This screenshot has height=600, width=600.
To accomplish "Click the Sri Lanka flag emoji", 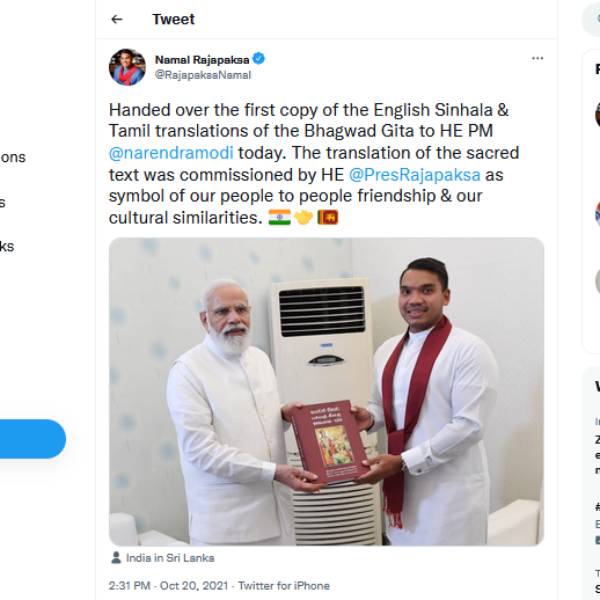I will click(x=328, y=216).
